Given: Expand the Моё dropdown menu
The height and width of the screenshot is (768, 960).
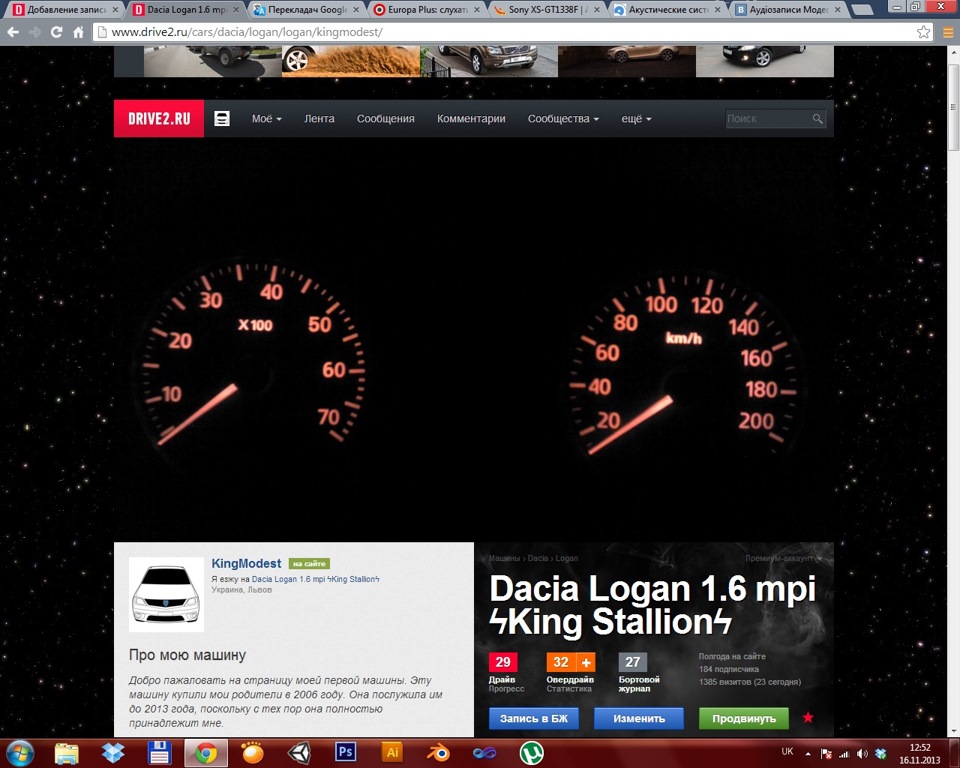Looking at the screenshot, I should 266,118.
